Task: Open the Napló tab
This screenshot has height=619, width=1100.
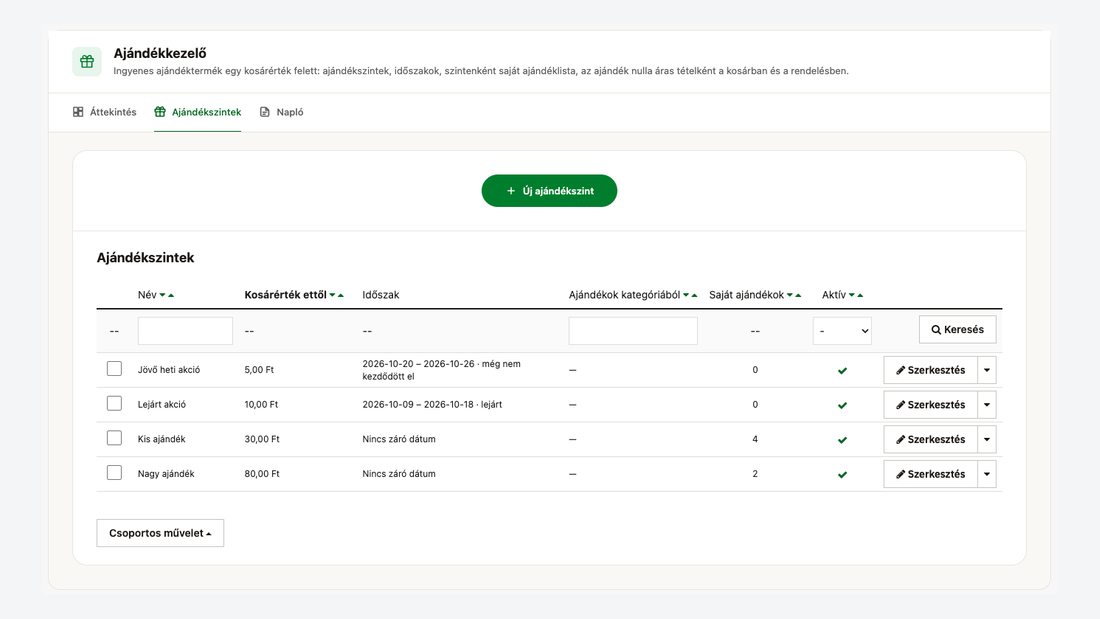Action: (x=281, y=112)
